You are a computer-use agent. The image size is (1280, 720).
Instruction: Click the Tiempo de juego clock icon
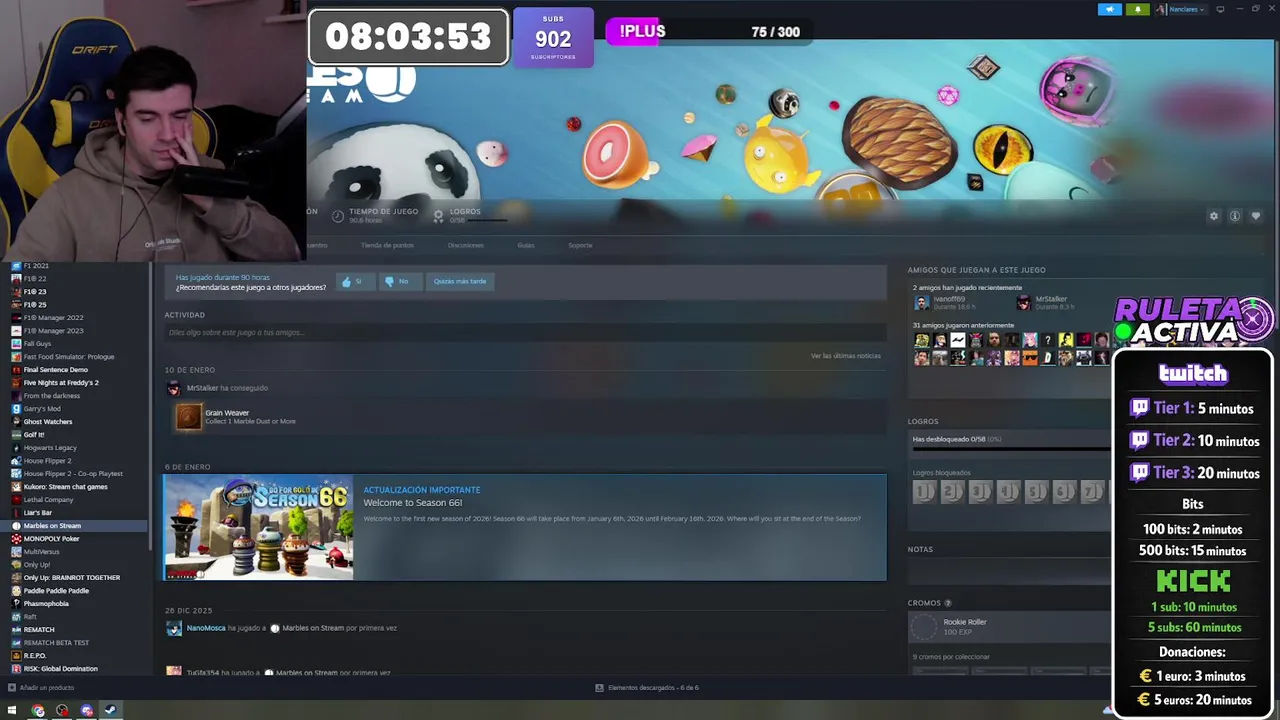338,216
